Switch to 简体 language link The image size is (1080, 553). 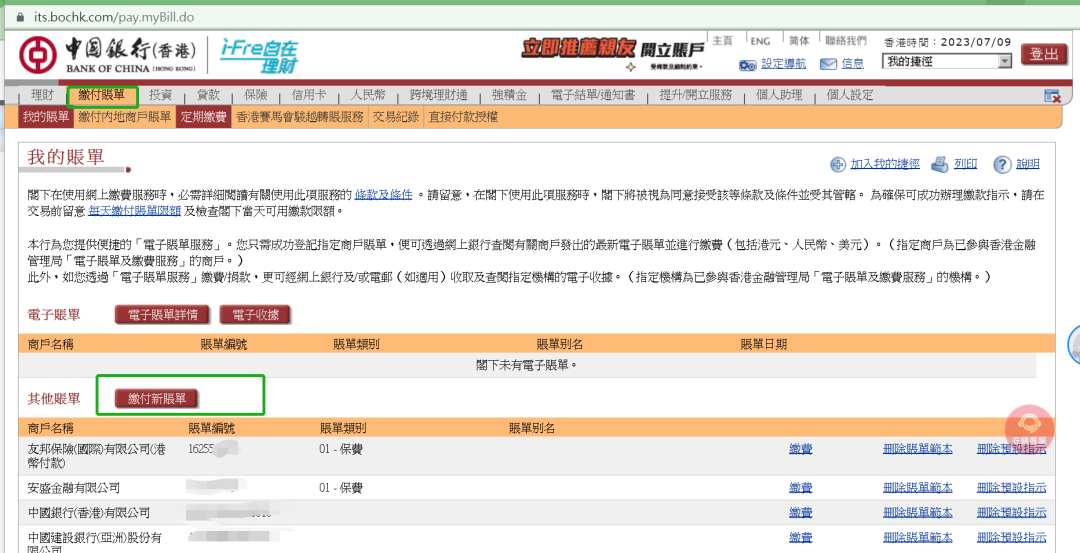coord(799,41)
